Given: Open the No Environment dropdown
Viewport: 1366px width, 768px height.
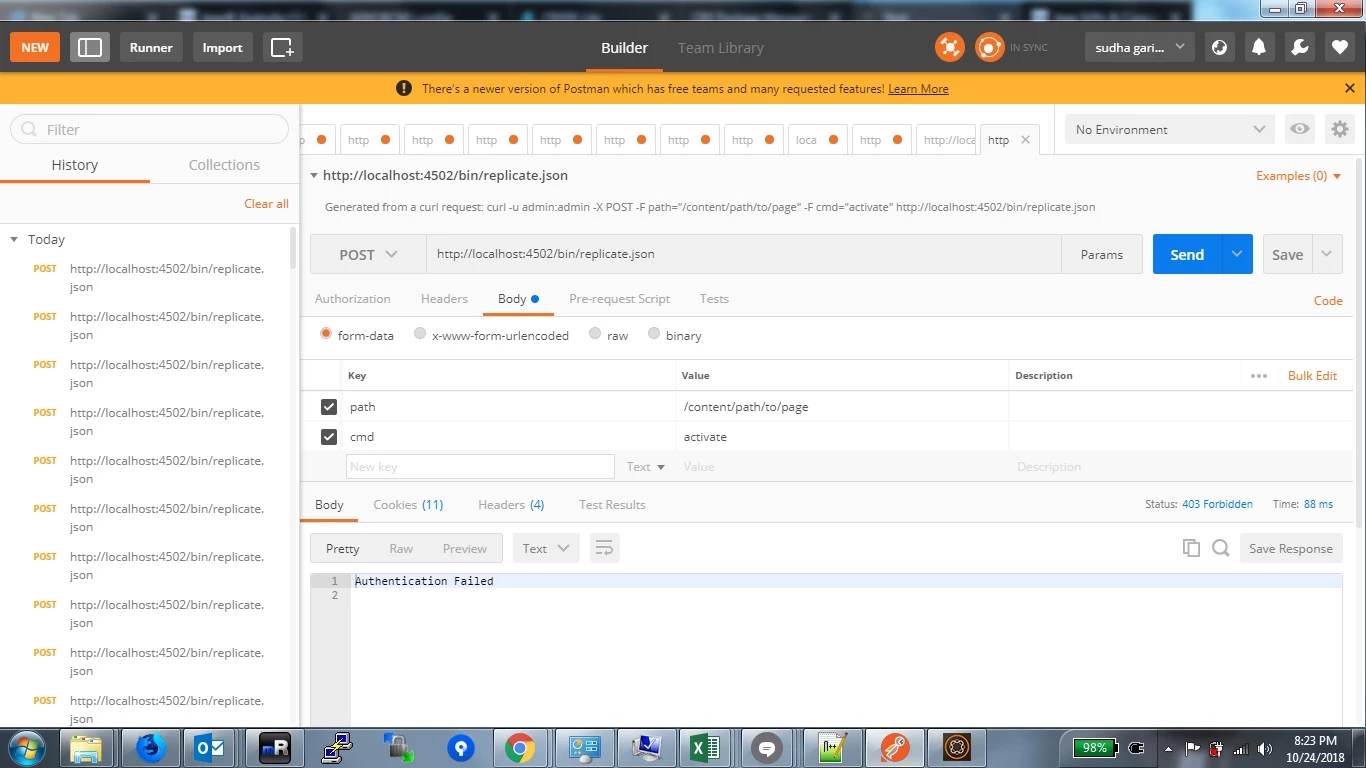Looking at the screenshot, I should click(1170, 129).
